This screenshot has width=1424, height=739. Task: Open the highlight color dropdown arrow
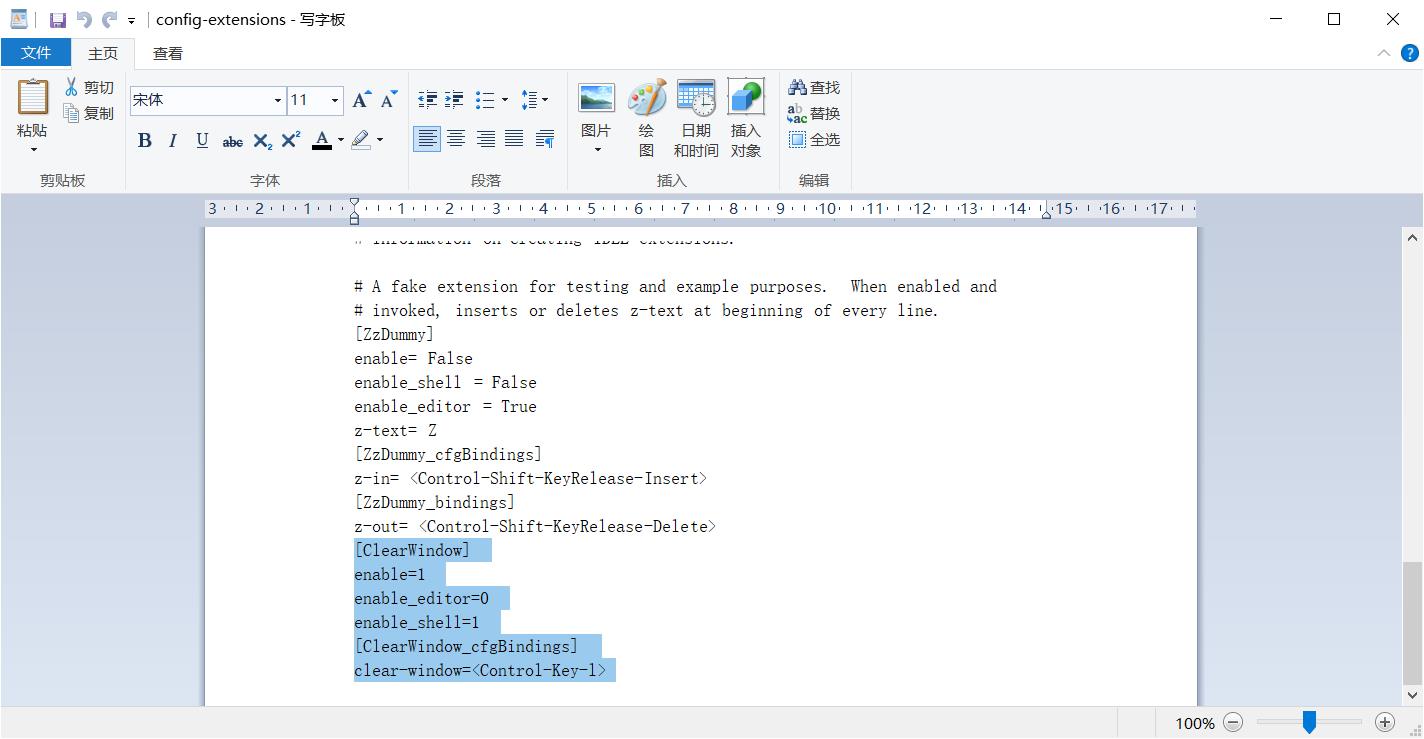coord(380,140)
